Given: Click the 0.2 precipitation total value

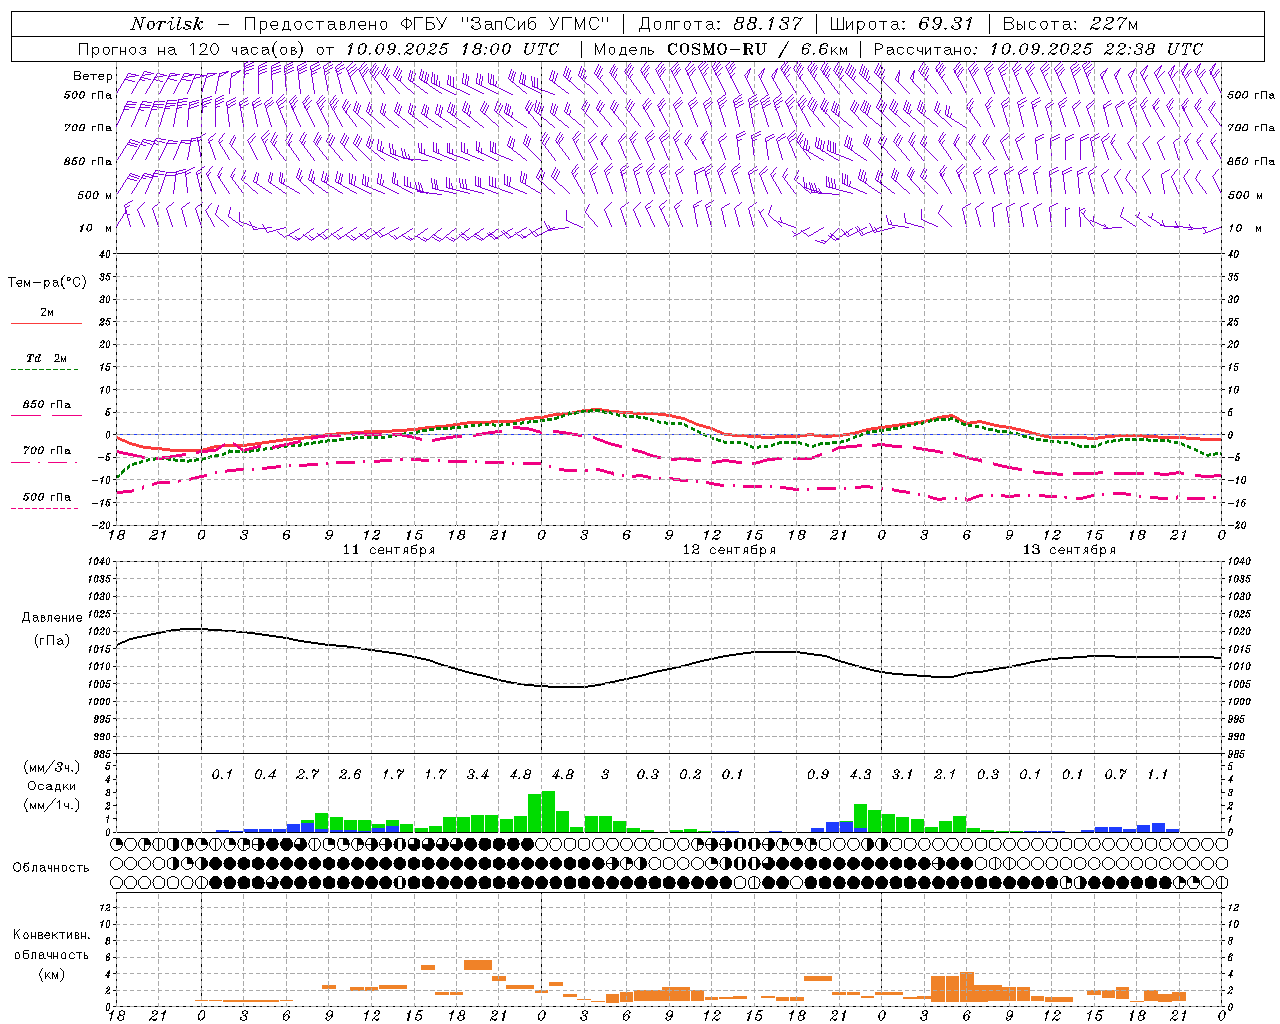Looking at the screenshot, I should click(x=690, y=775).
